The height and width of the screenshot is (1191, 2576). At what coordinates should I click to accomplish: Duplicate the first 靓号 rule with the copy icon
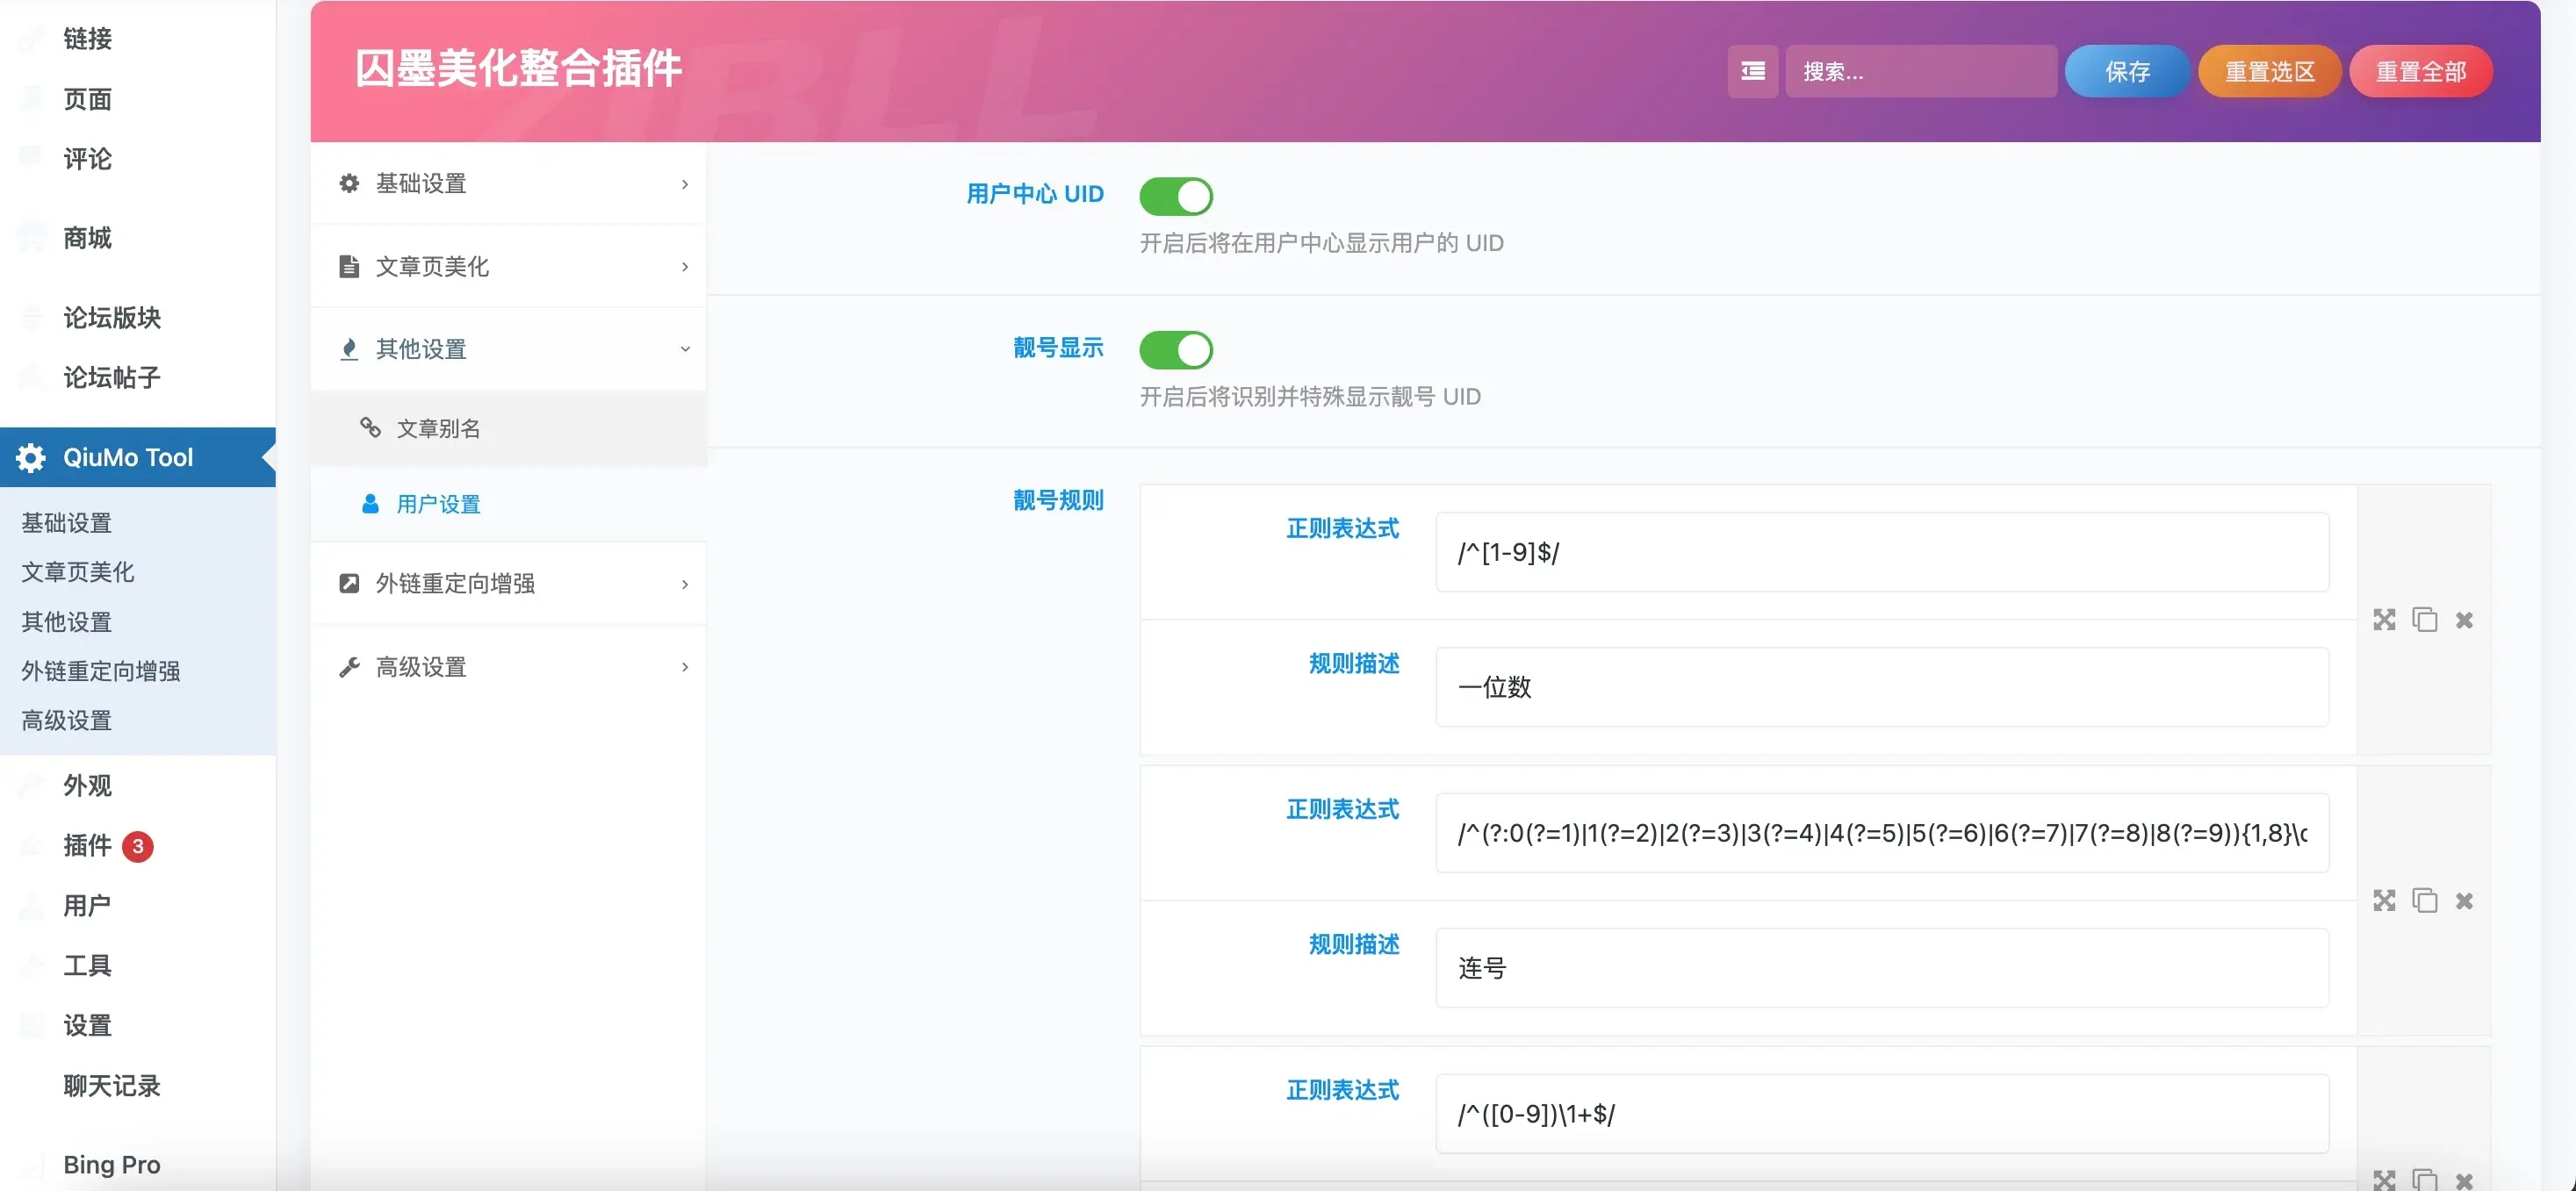[2424, 620]
